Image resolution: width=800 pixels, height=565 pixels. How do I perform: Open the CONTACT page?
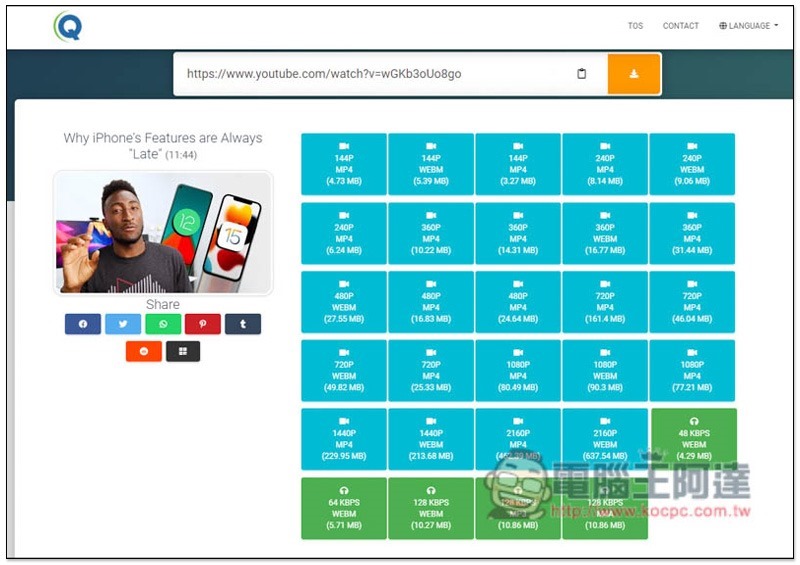click(681, 26)
